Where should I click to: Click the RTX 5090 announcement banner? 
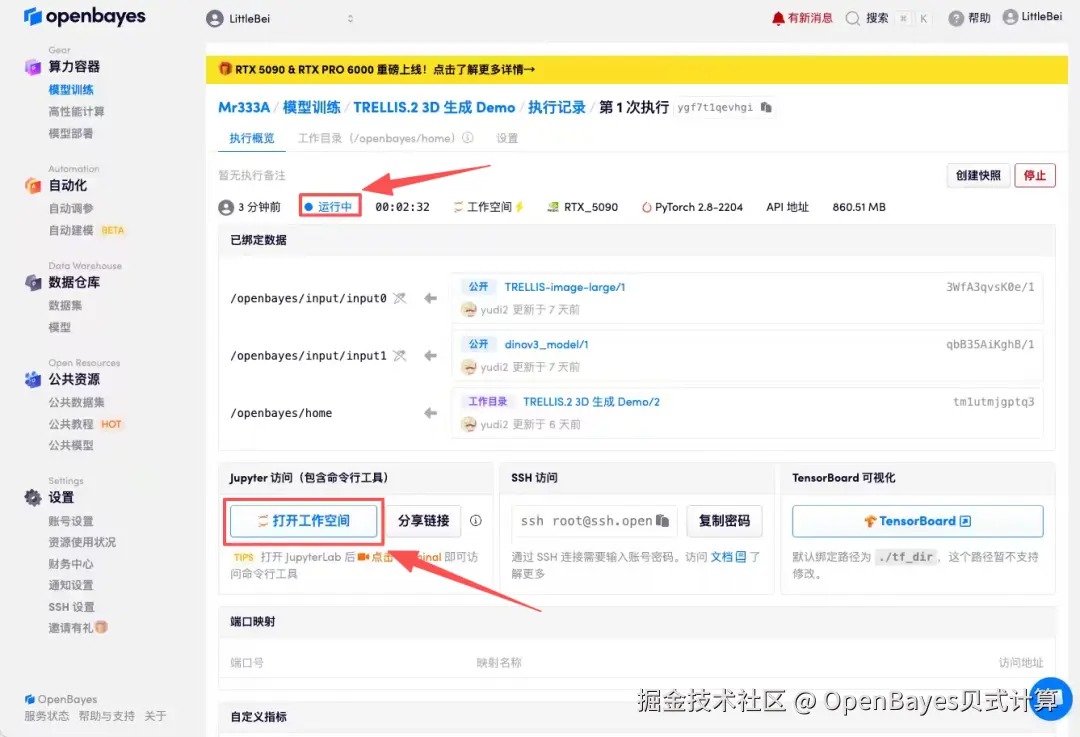636,70
